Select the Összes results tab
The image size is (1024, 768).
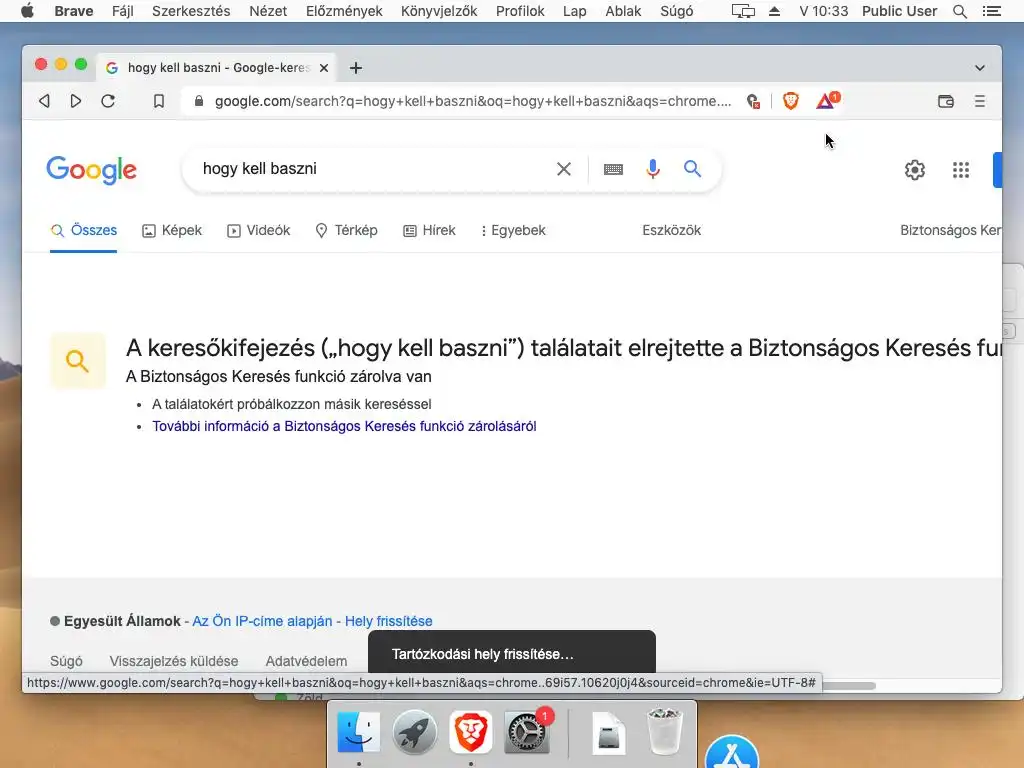(84, 231)
